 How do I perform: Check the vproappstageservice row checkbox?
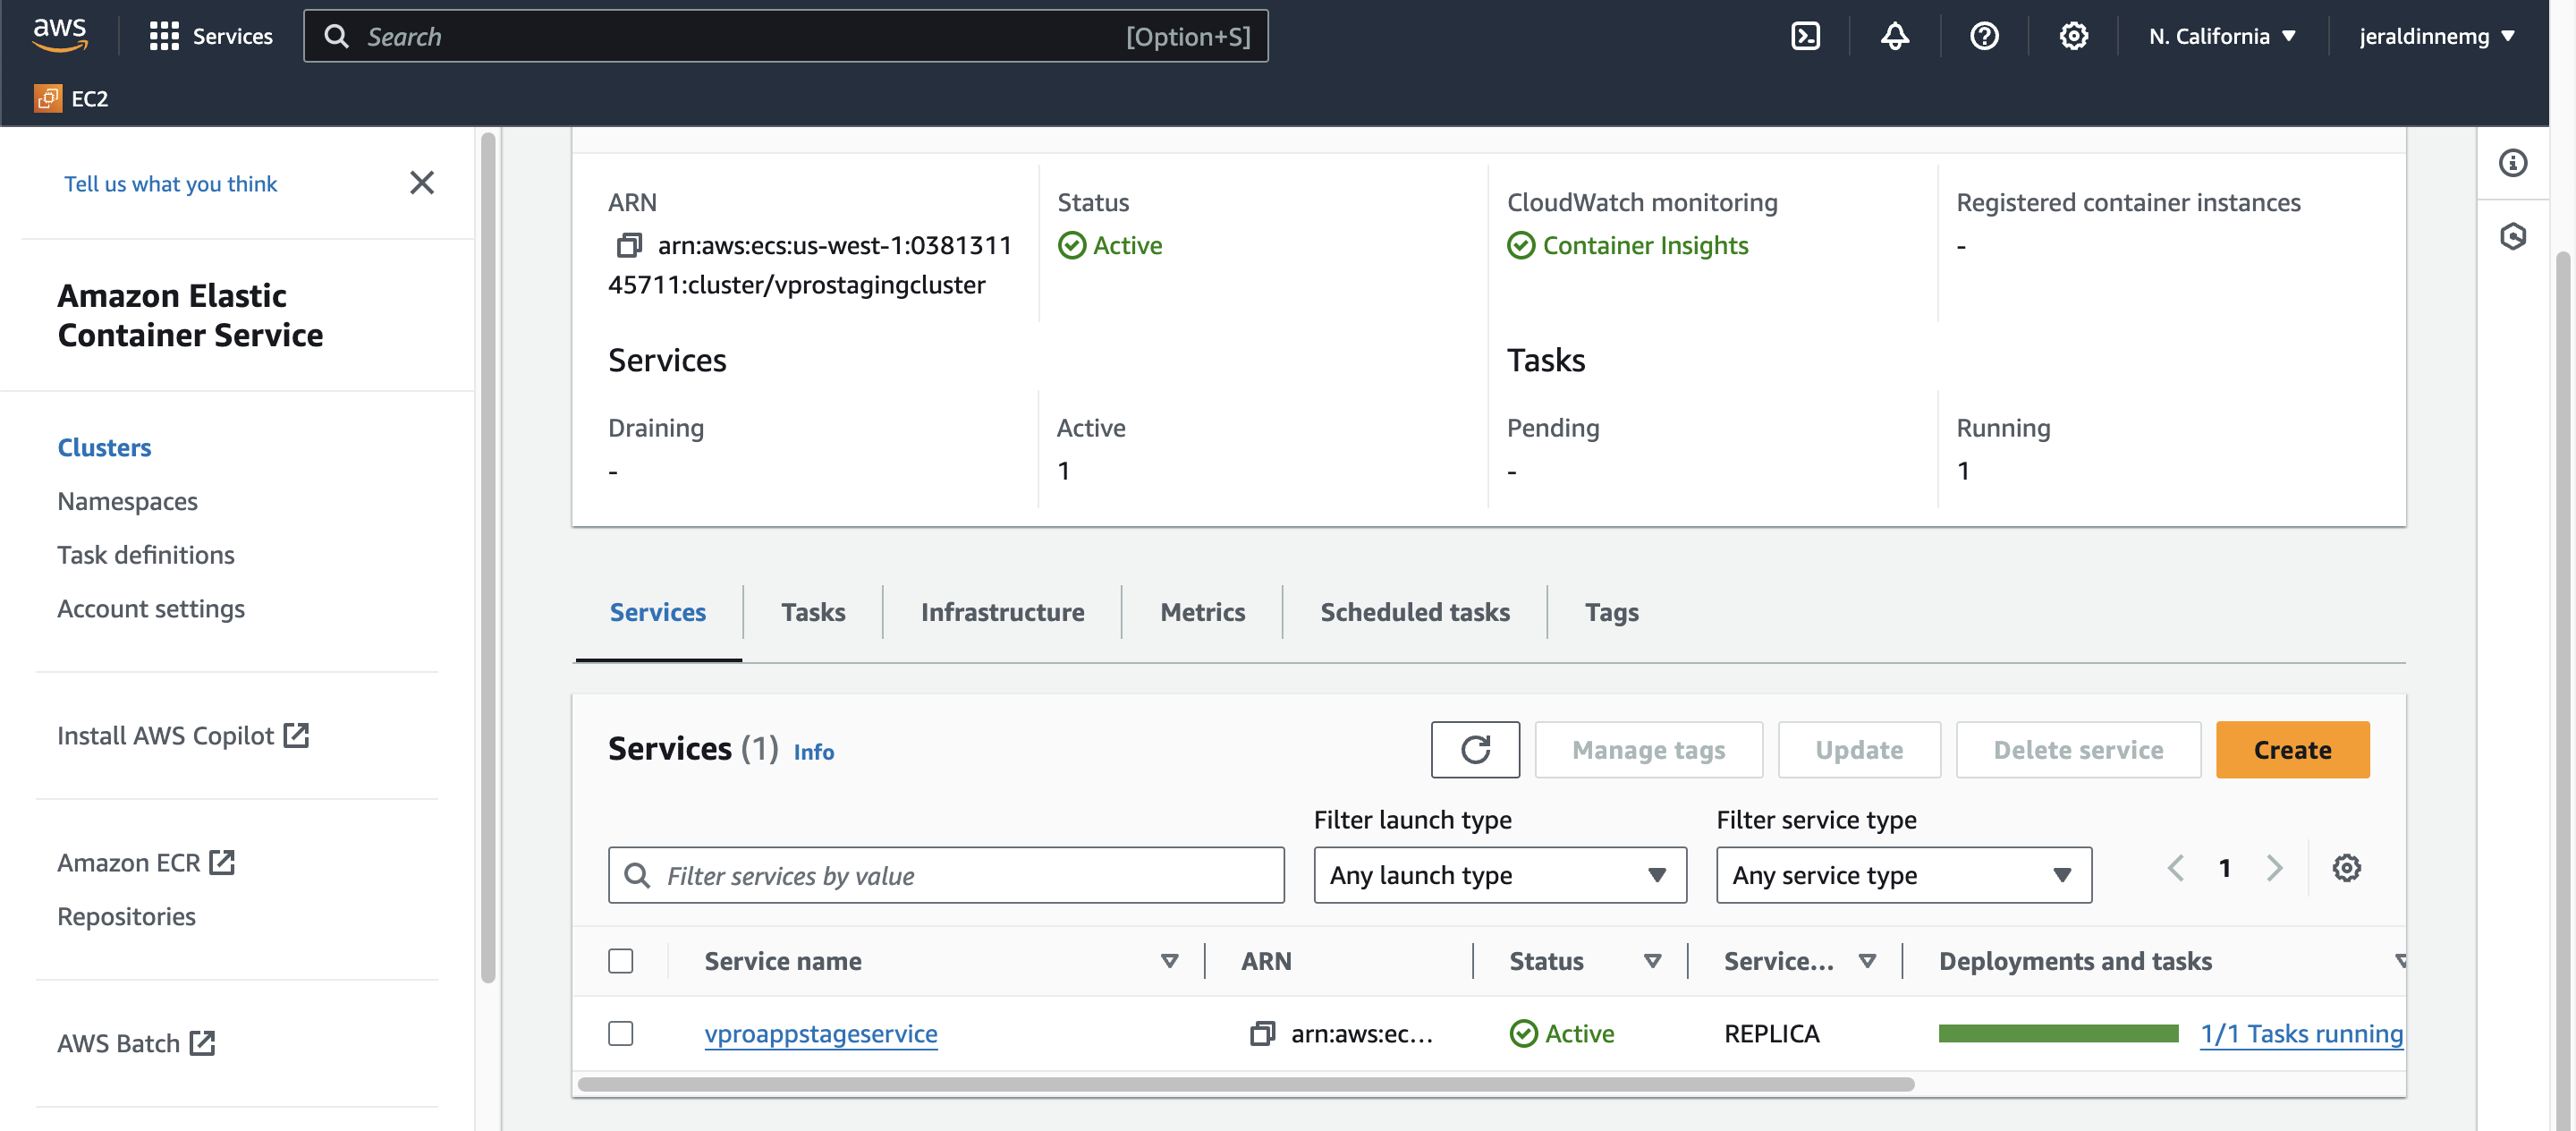pyautogui.click(x=620, y=1033)
